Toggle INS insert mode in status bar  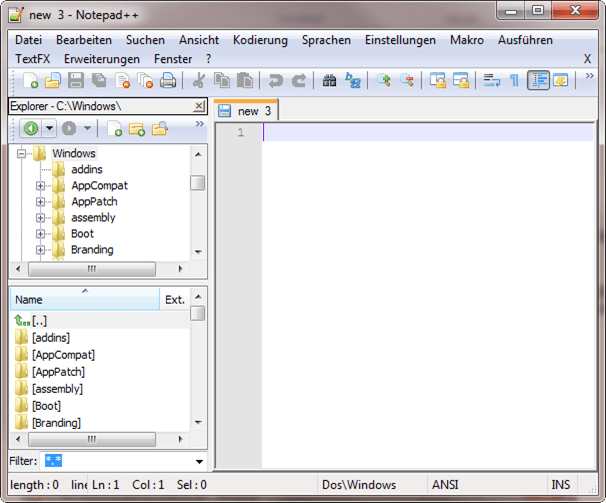tap(560, 484)
